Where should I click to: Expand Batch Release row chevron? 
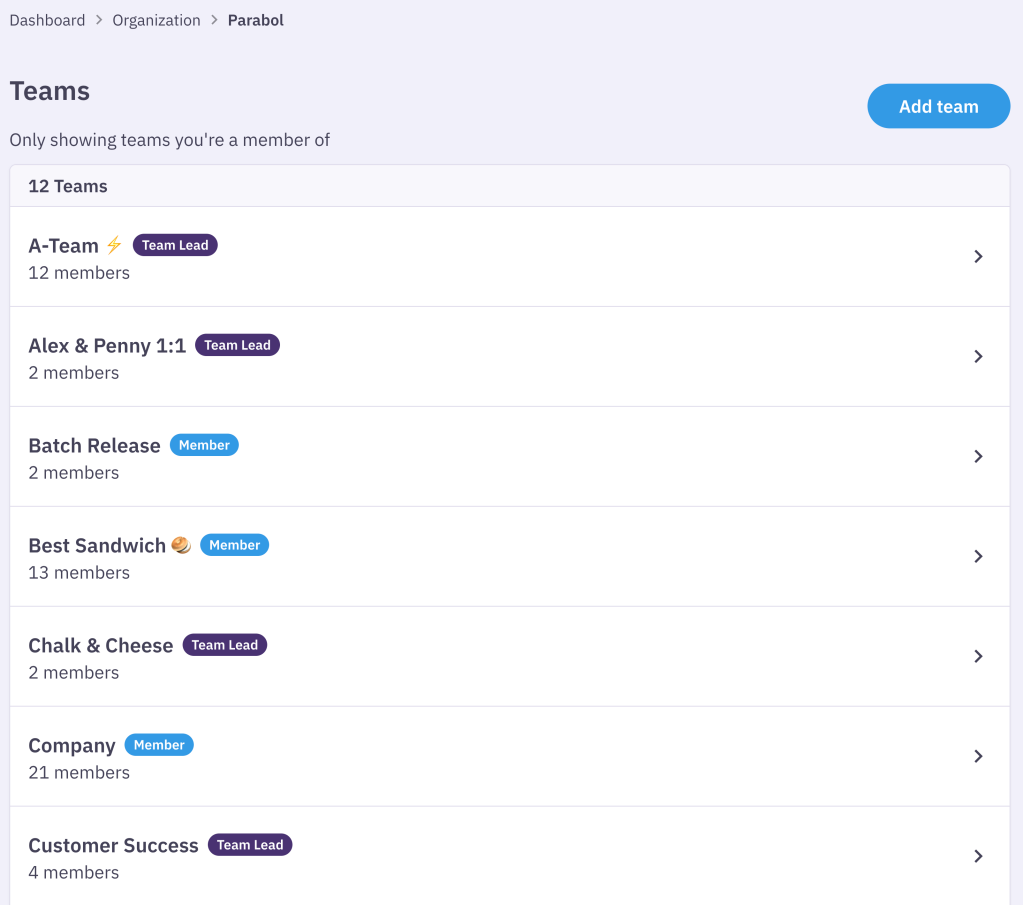pyautogui.click(x=978, y=456)
